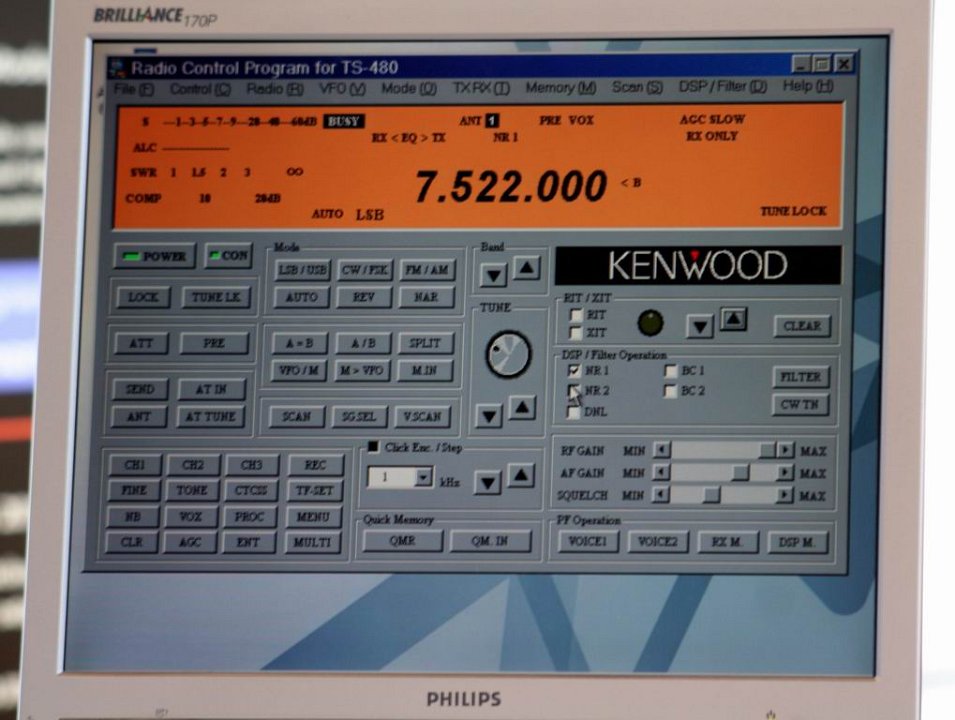Click the PROC button
Screen dimensions: 955x720
click(x=249, y=517)
